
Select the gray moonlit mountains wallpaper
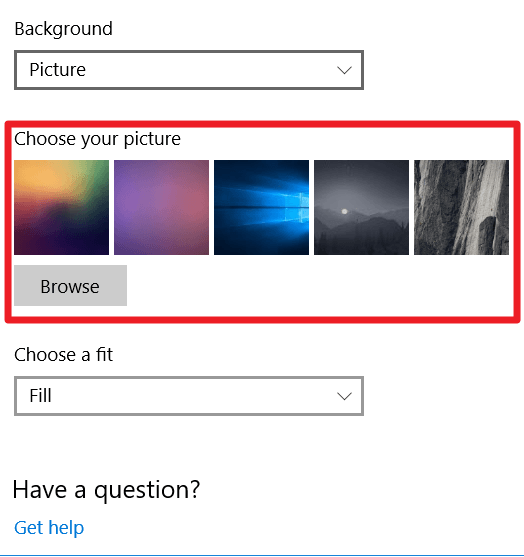point(361,207)
